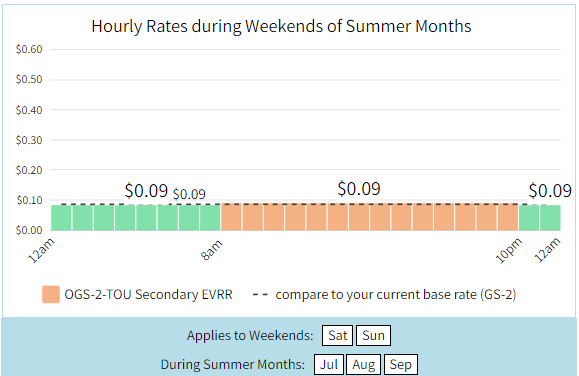The width and height of the screenshot is (579, 376).
Task: Click the dashed-line base rate legend icon
Action: coord(260,294)
